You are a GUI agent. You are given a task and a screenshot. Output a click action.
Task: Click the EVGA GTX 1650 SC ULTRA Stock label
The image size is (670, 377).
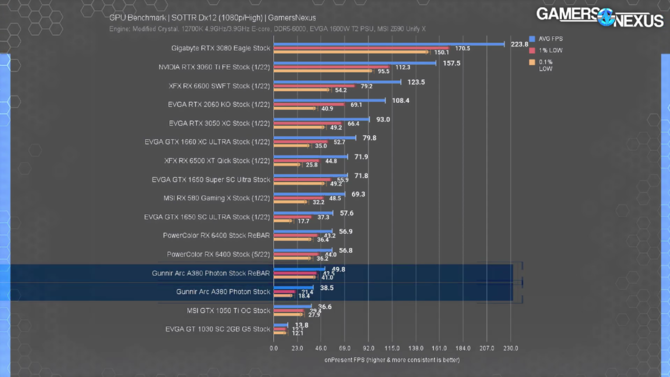pyautogui.click(x=207, y=217)
